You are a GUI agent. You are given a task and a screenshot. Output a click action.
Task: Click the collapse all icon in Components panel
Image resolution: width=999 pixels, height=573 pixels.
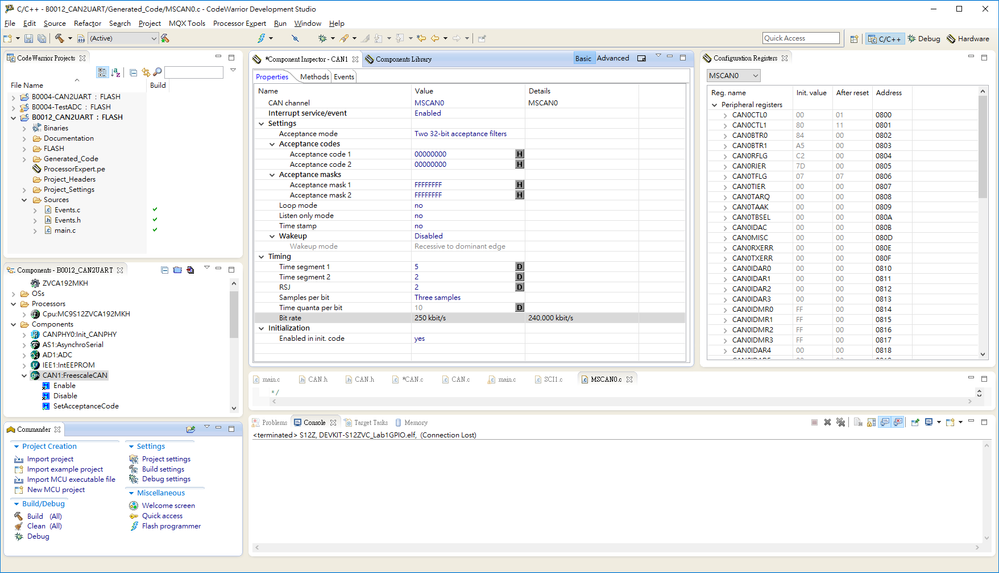[164, 270]
